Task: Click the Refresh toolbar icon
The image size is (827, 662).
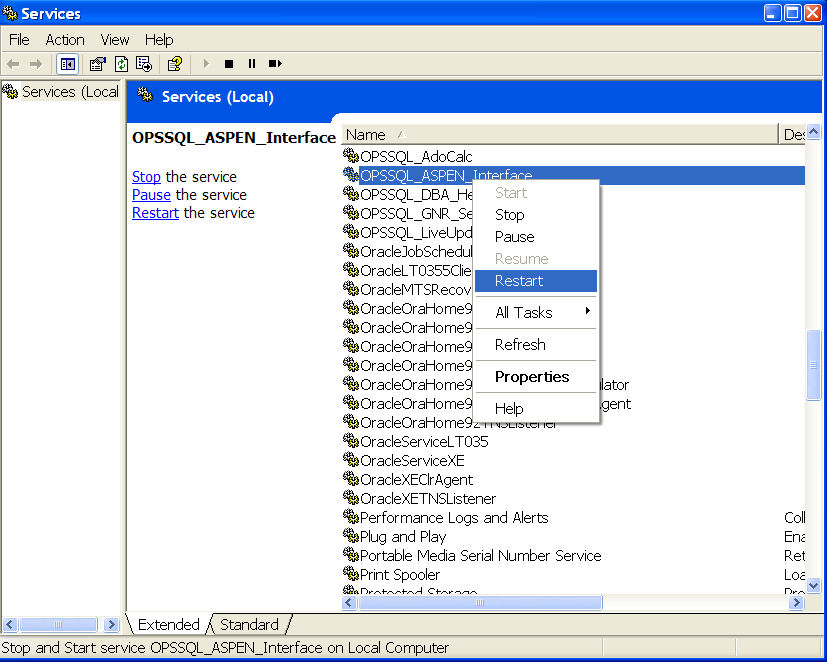Action: [121, 64]
